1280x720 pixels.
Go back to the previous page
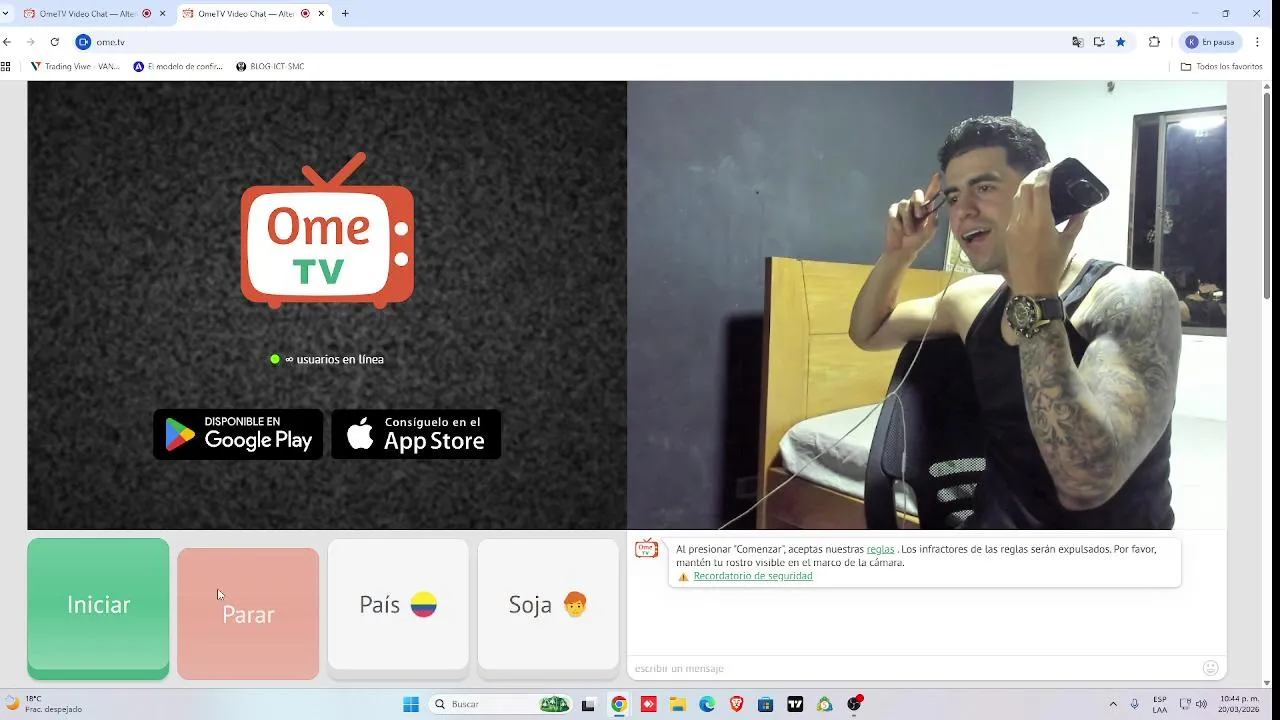(x=8, y=42)
